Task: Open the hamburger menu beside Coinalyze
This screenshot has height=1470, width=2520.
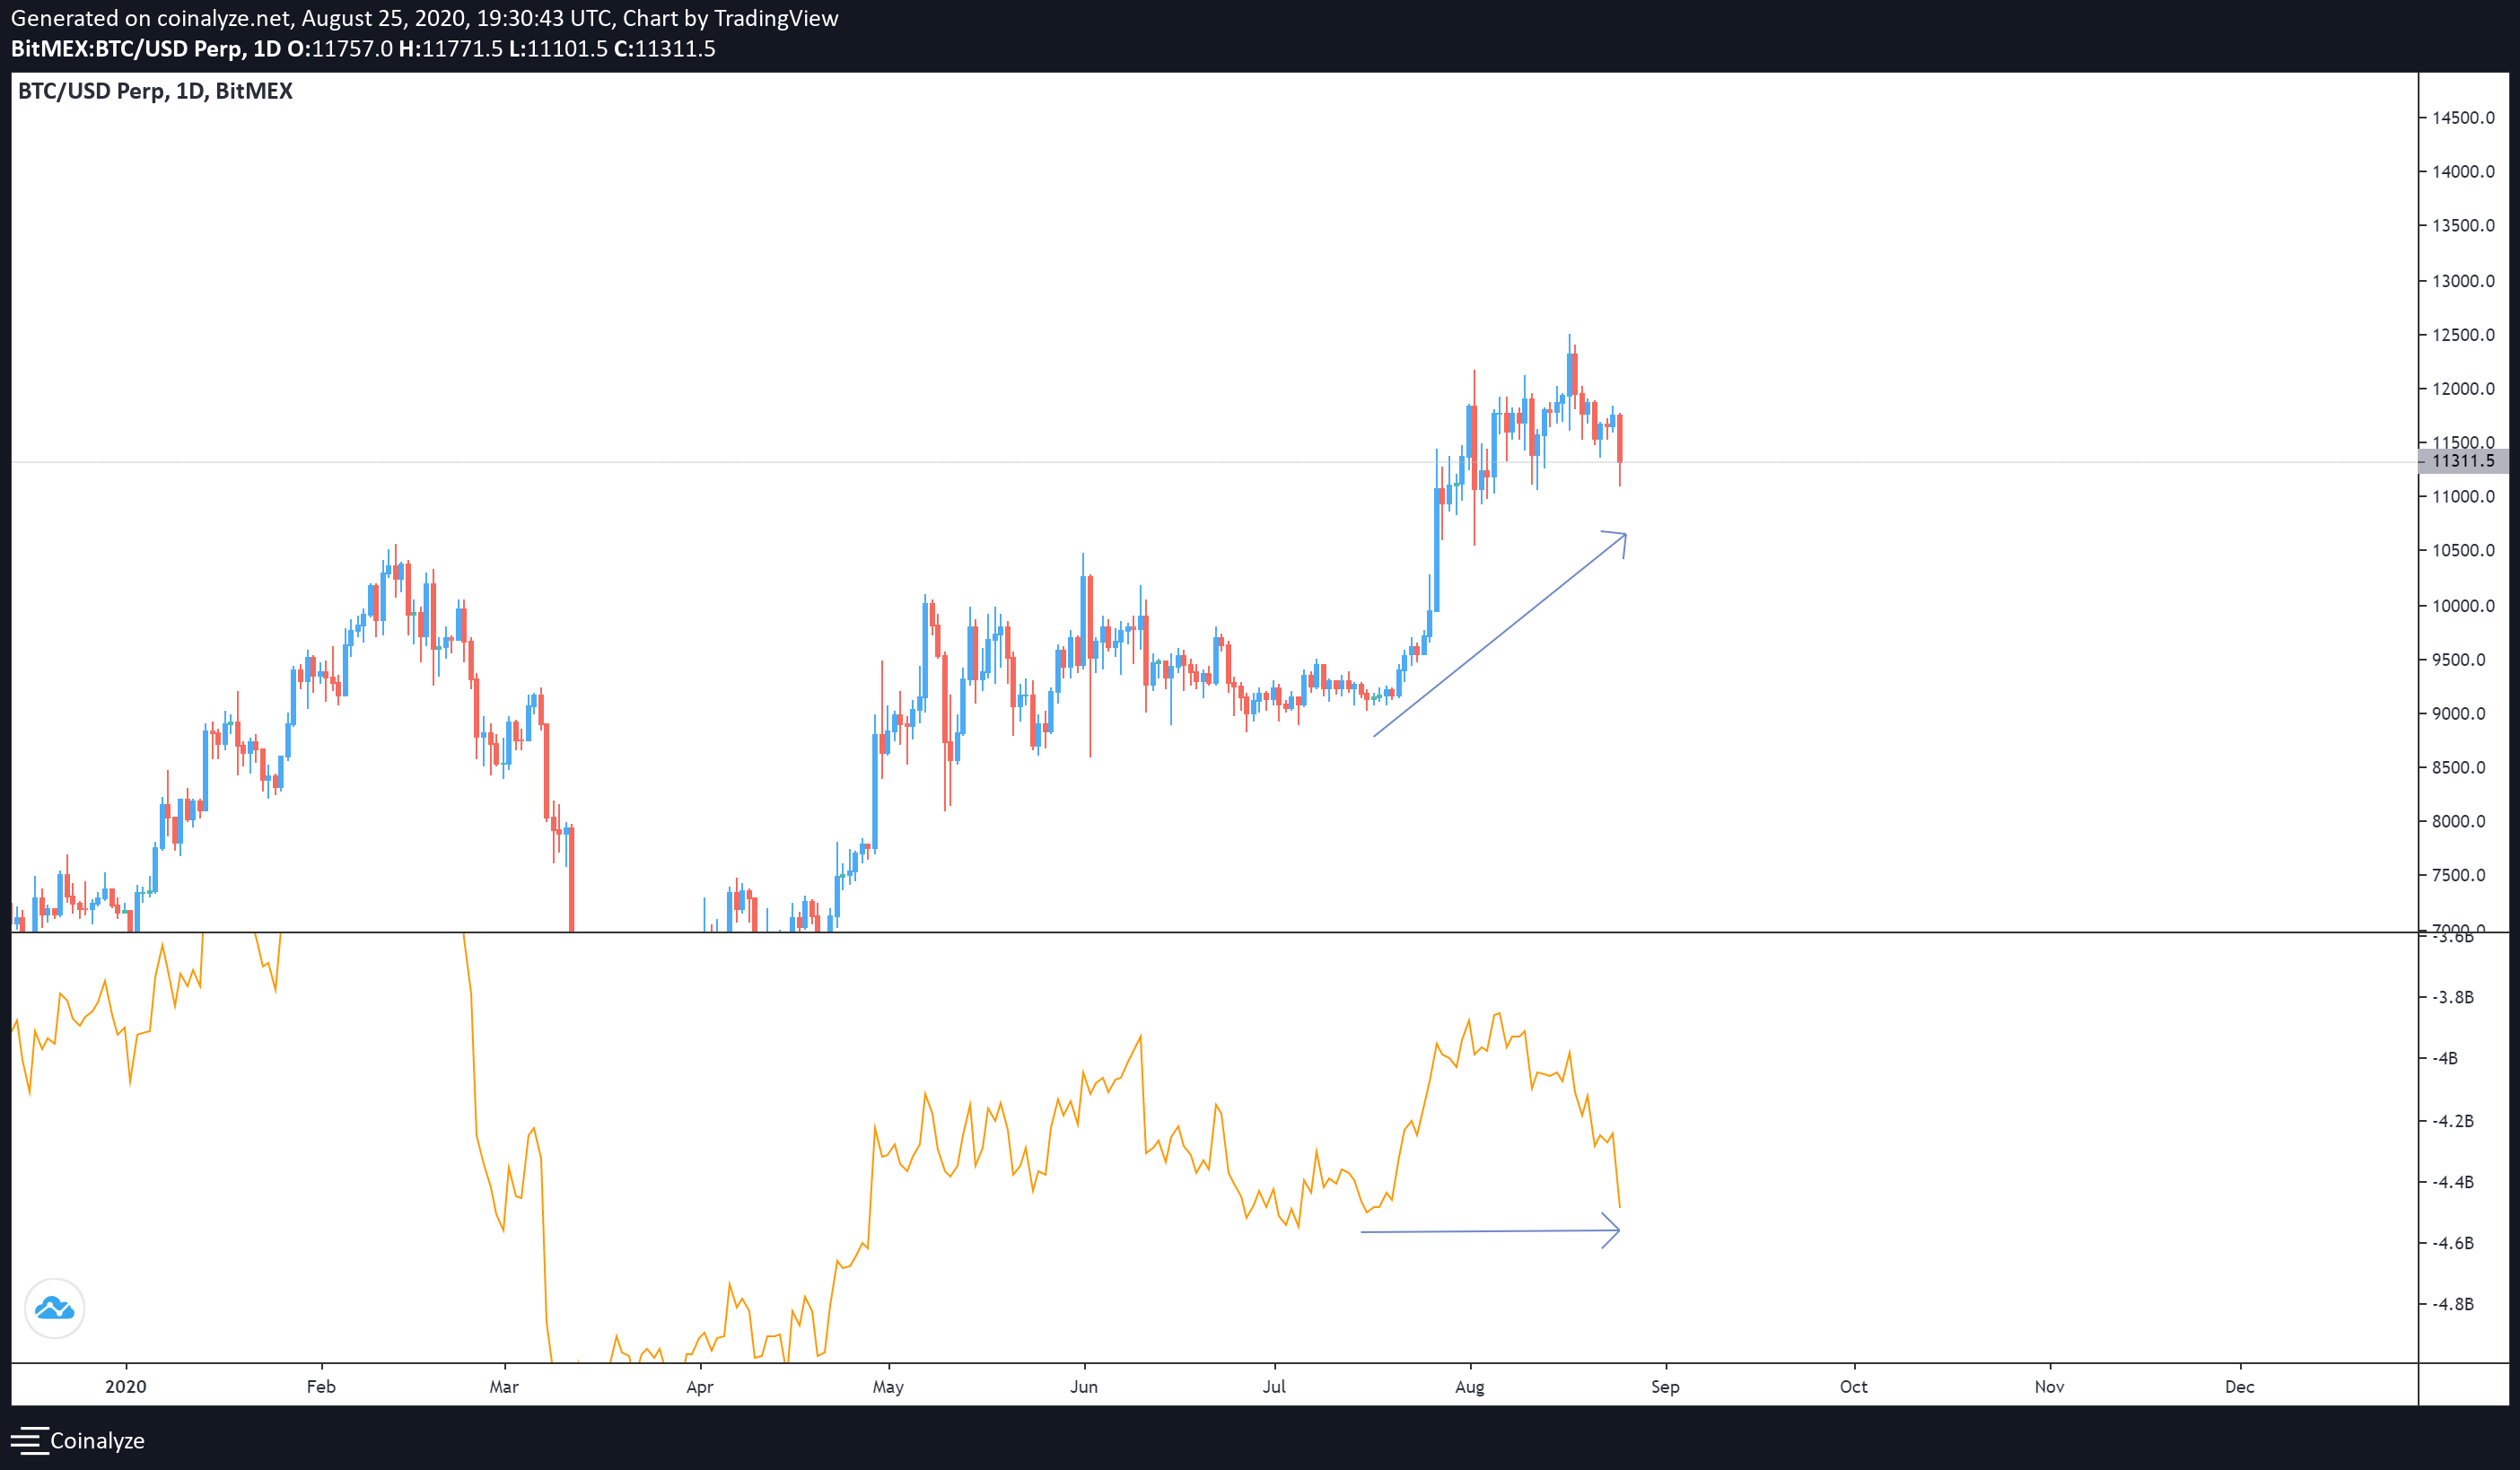Action: pos(28,1440)
